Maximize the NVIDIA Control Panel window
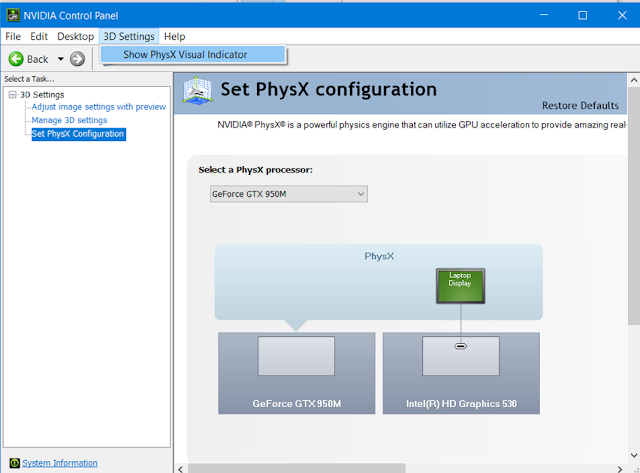 tap(582, 15)
